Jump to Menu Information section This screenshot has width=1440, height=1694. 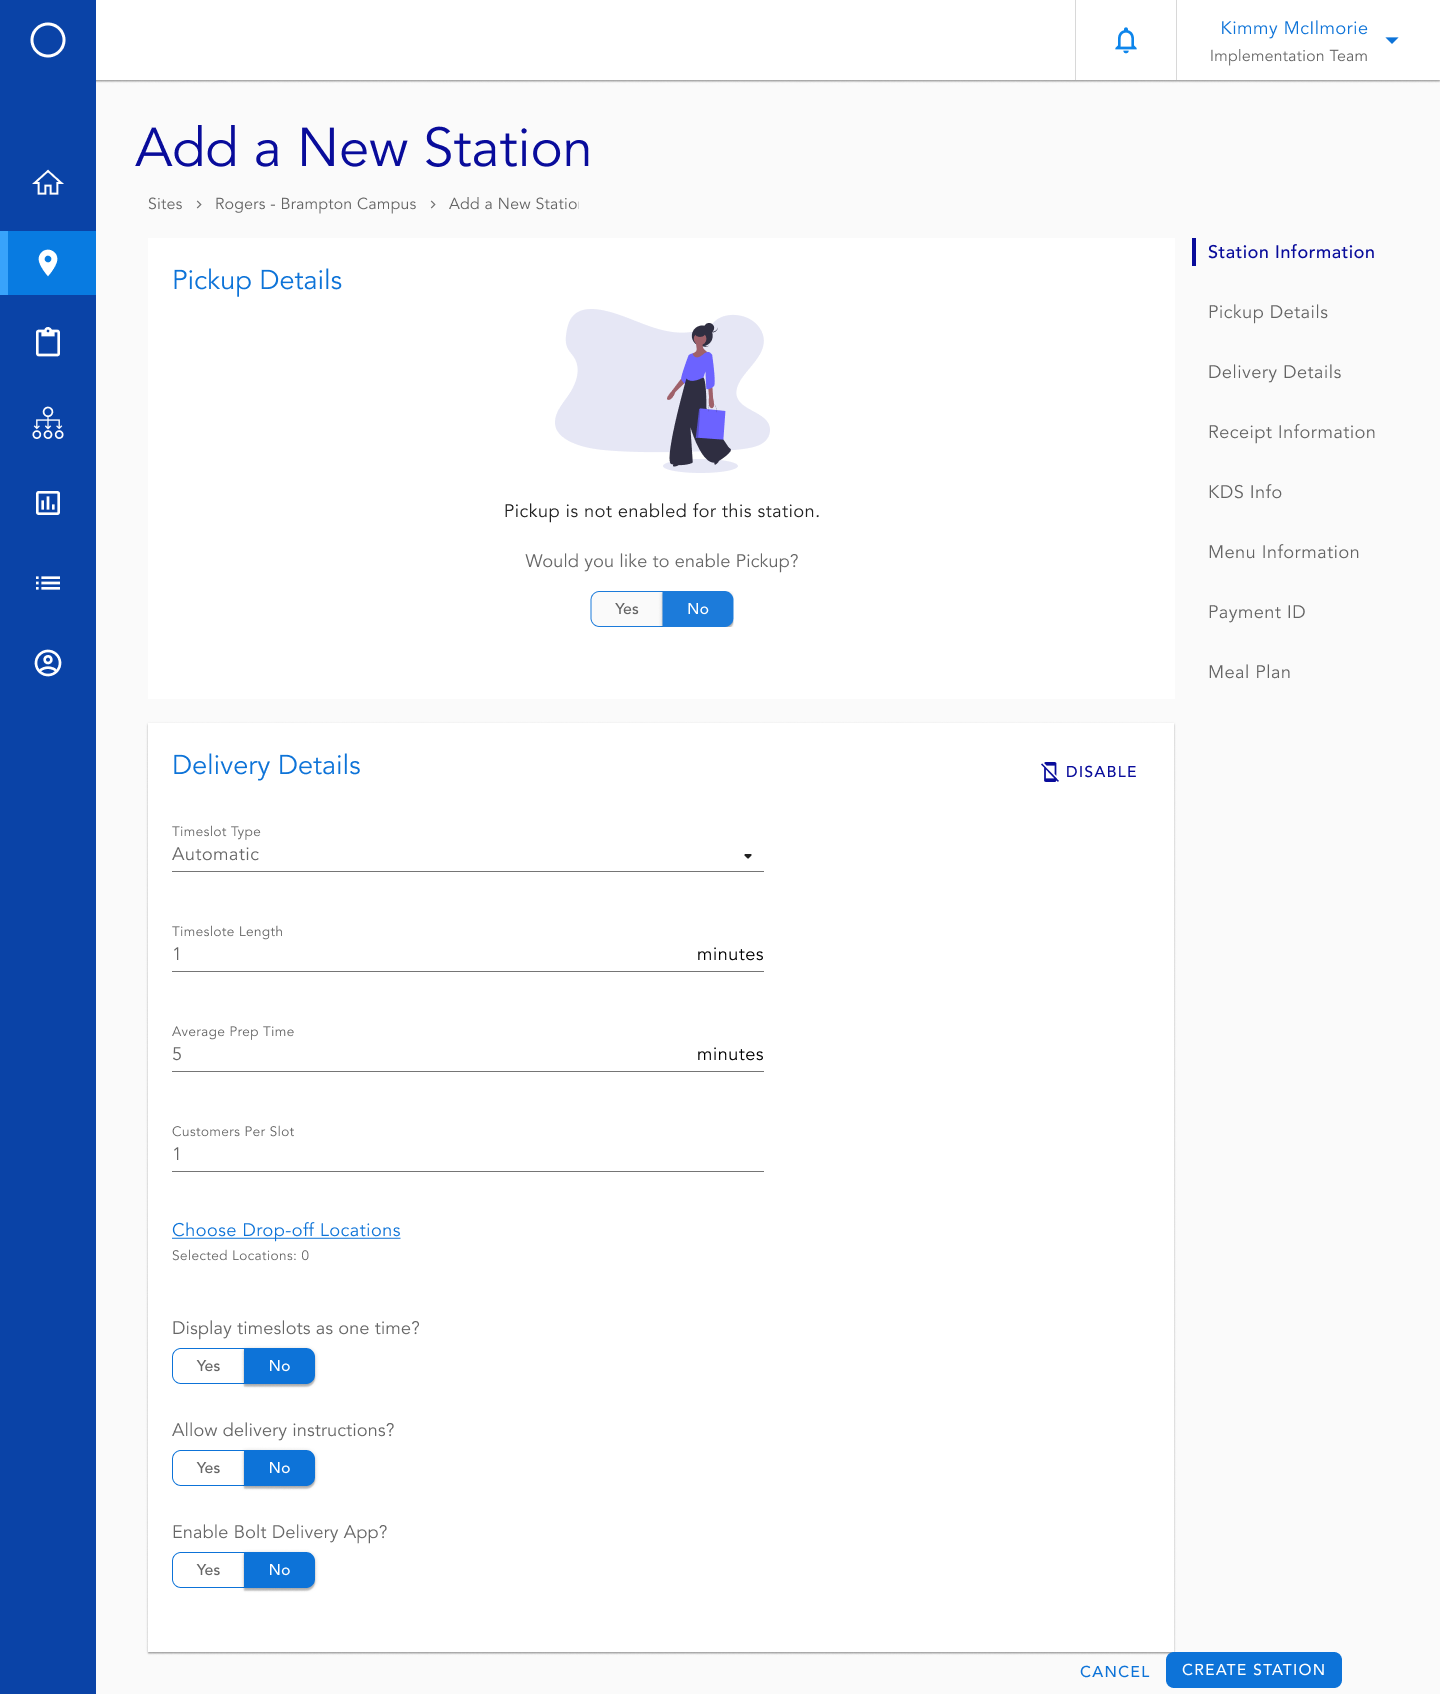[1284, 552]
